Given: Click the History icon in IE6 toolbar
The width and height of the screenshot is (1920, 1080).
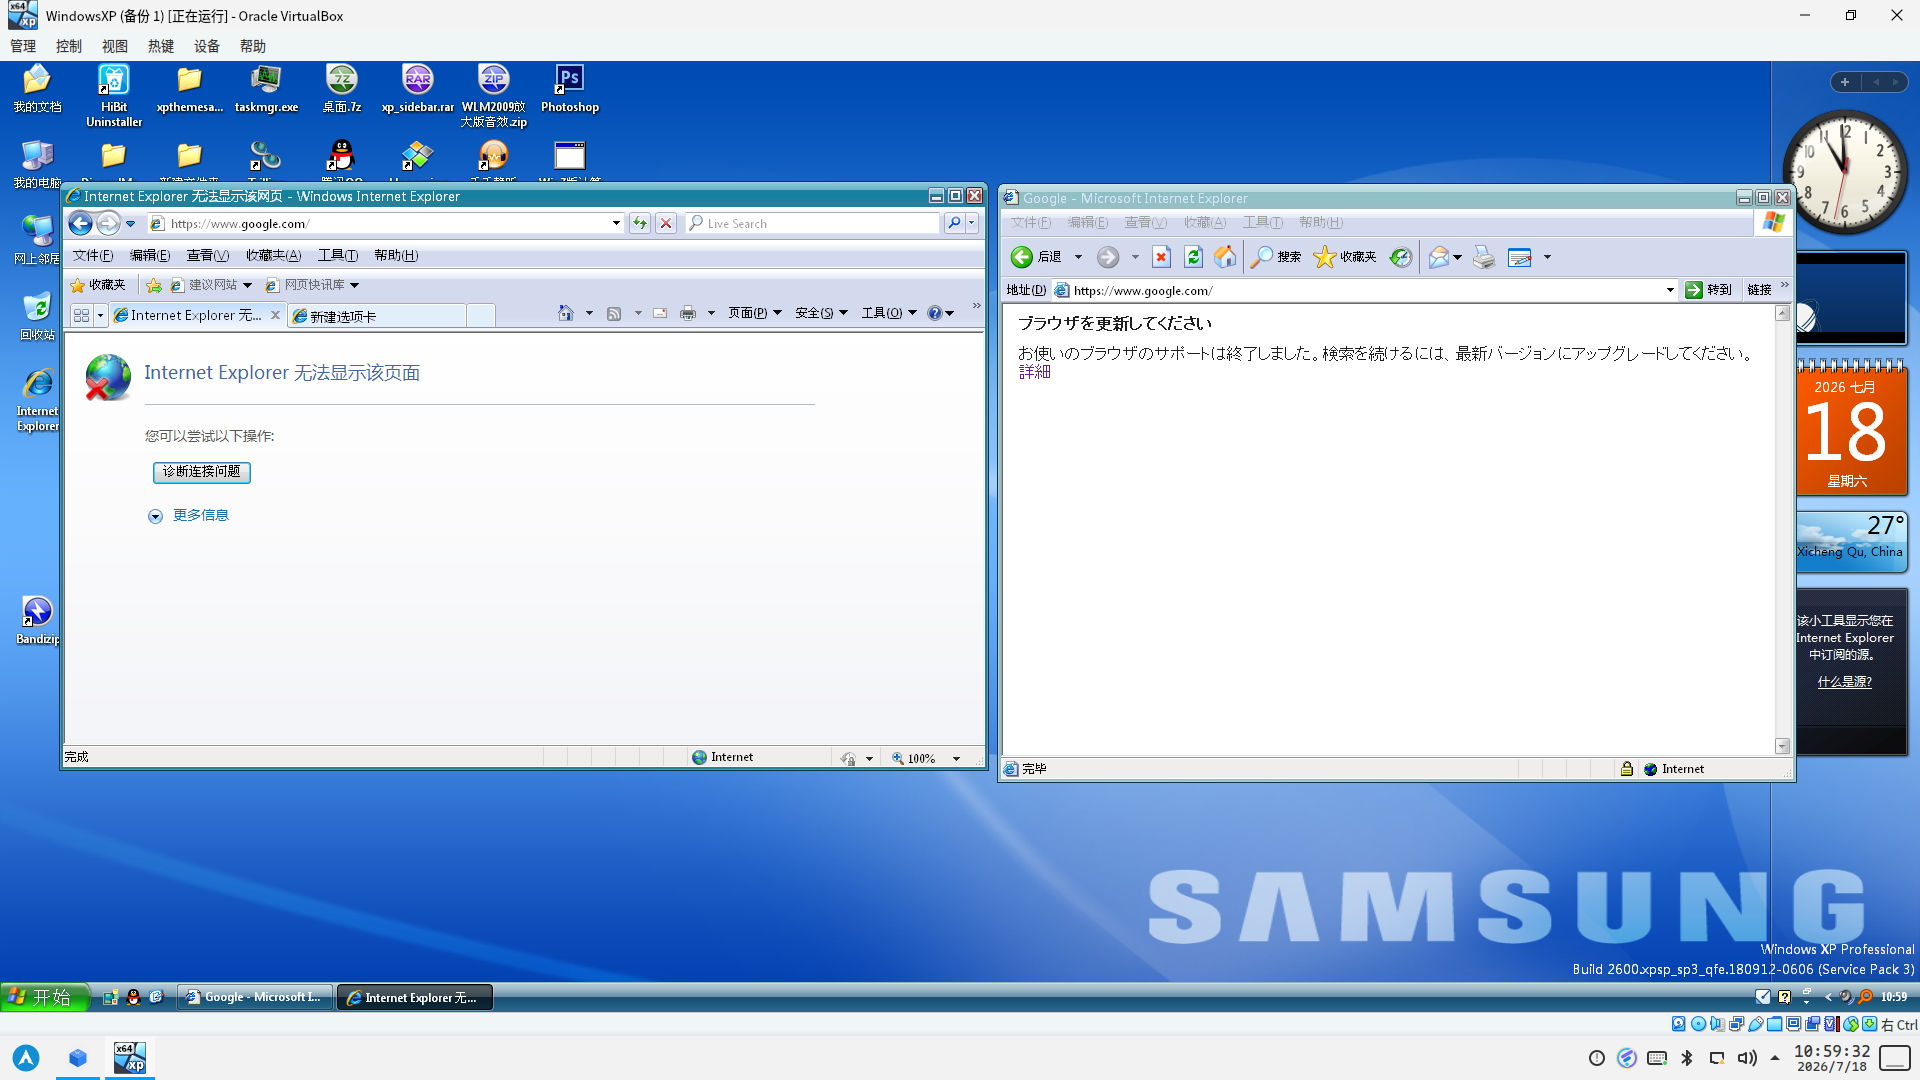Looking at the screenshot, I should (1401, 257).
